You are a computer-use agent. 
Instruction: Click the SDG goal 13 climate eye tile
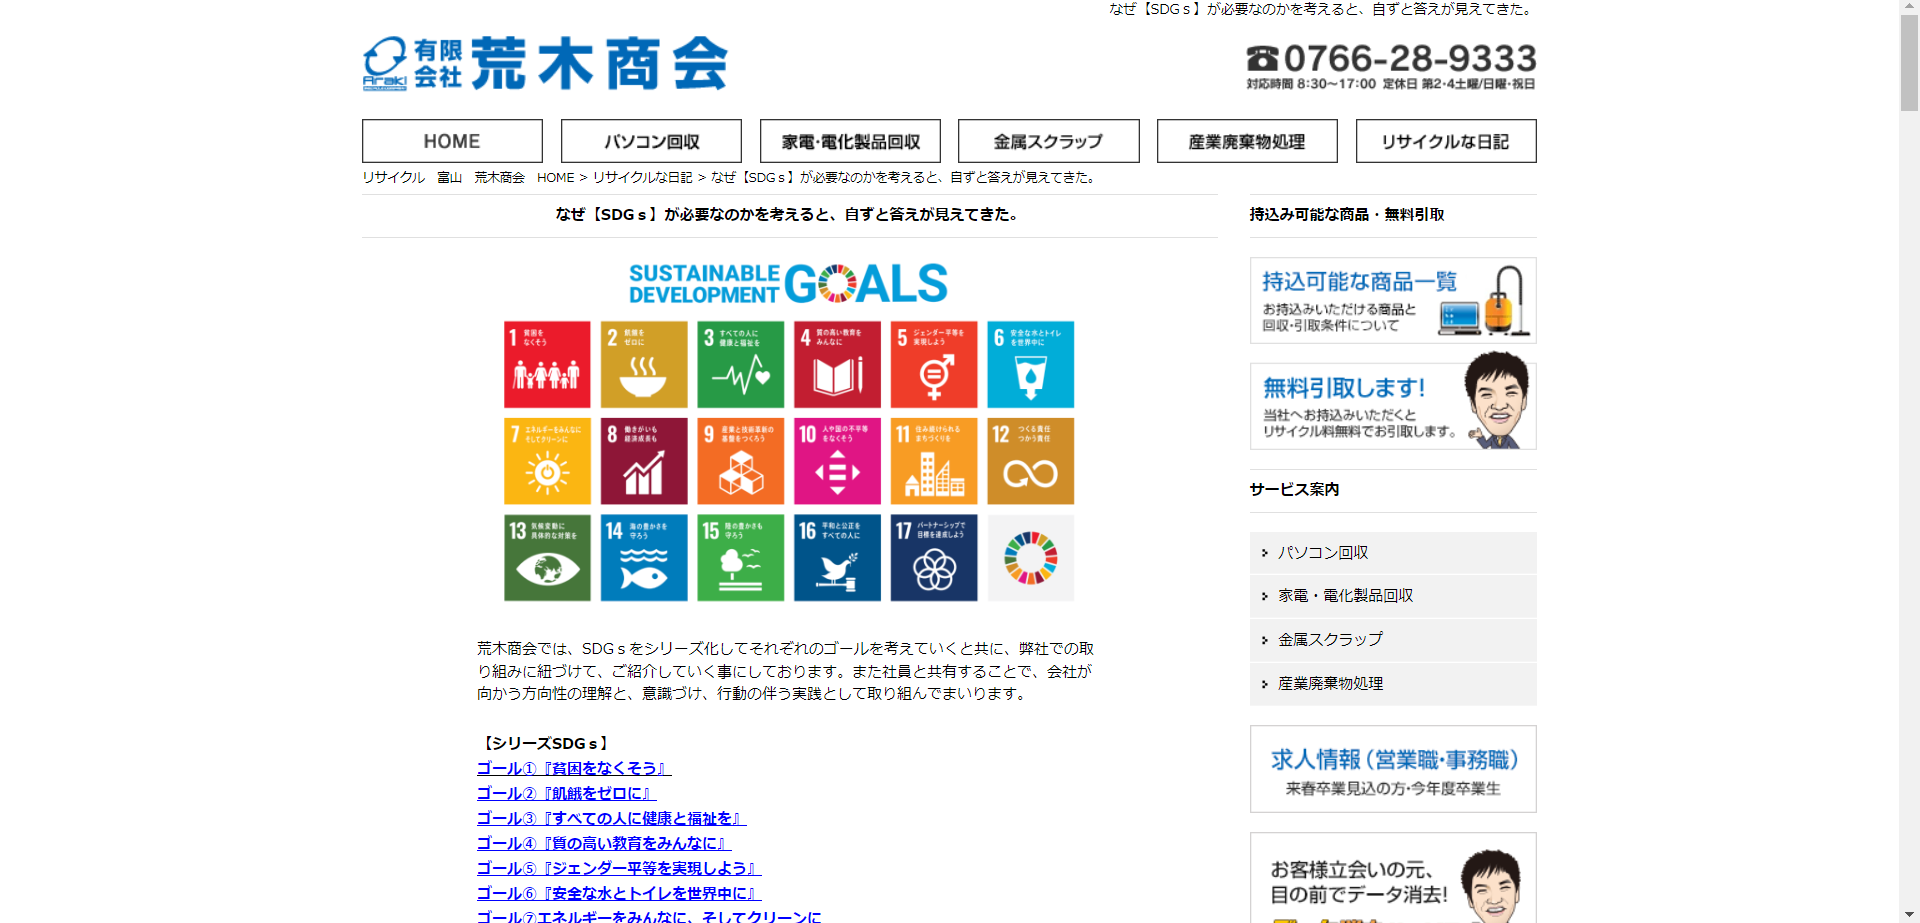(547, 558)
